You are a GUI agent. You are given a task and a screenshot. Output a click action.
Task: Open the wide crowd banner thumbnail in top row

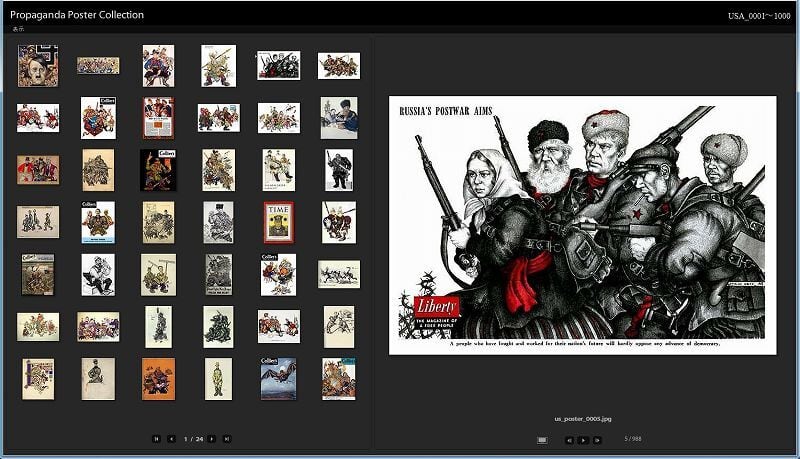(98, 65)
